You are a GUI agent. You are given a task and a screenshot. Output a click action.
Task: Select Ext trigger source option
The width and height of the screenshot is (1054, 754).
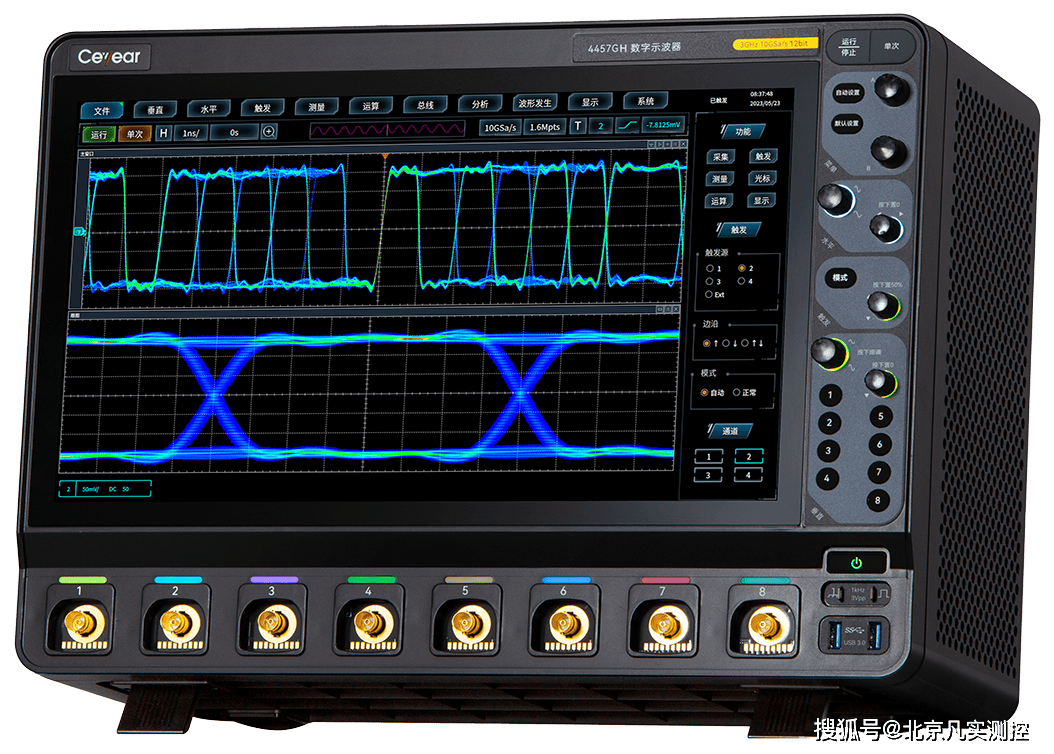tap(709, 295)
